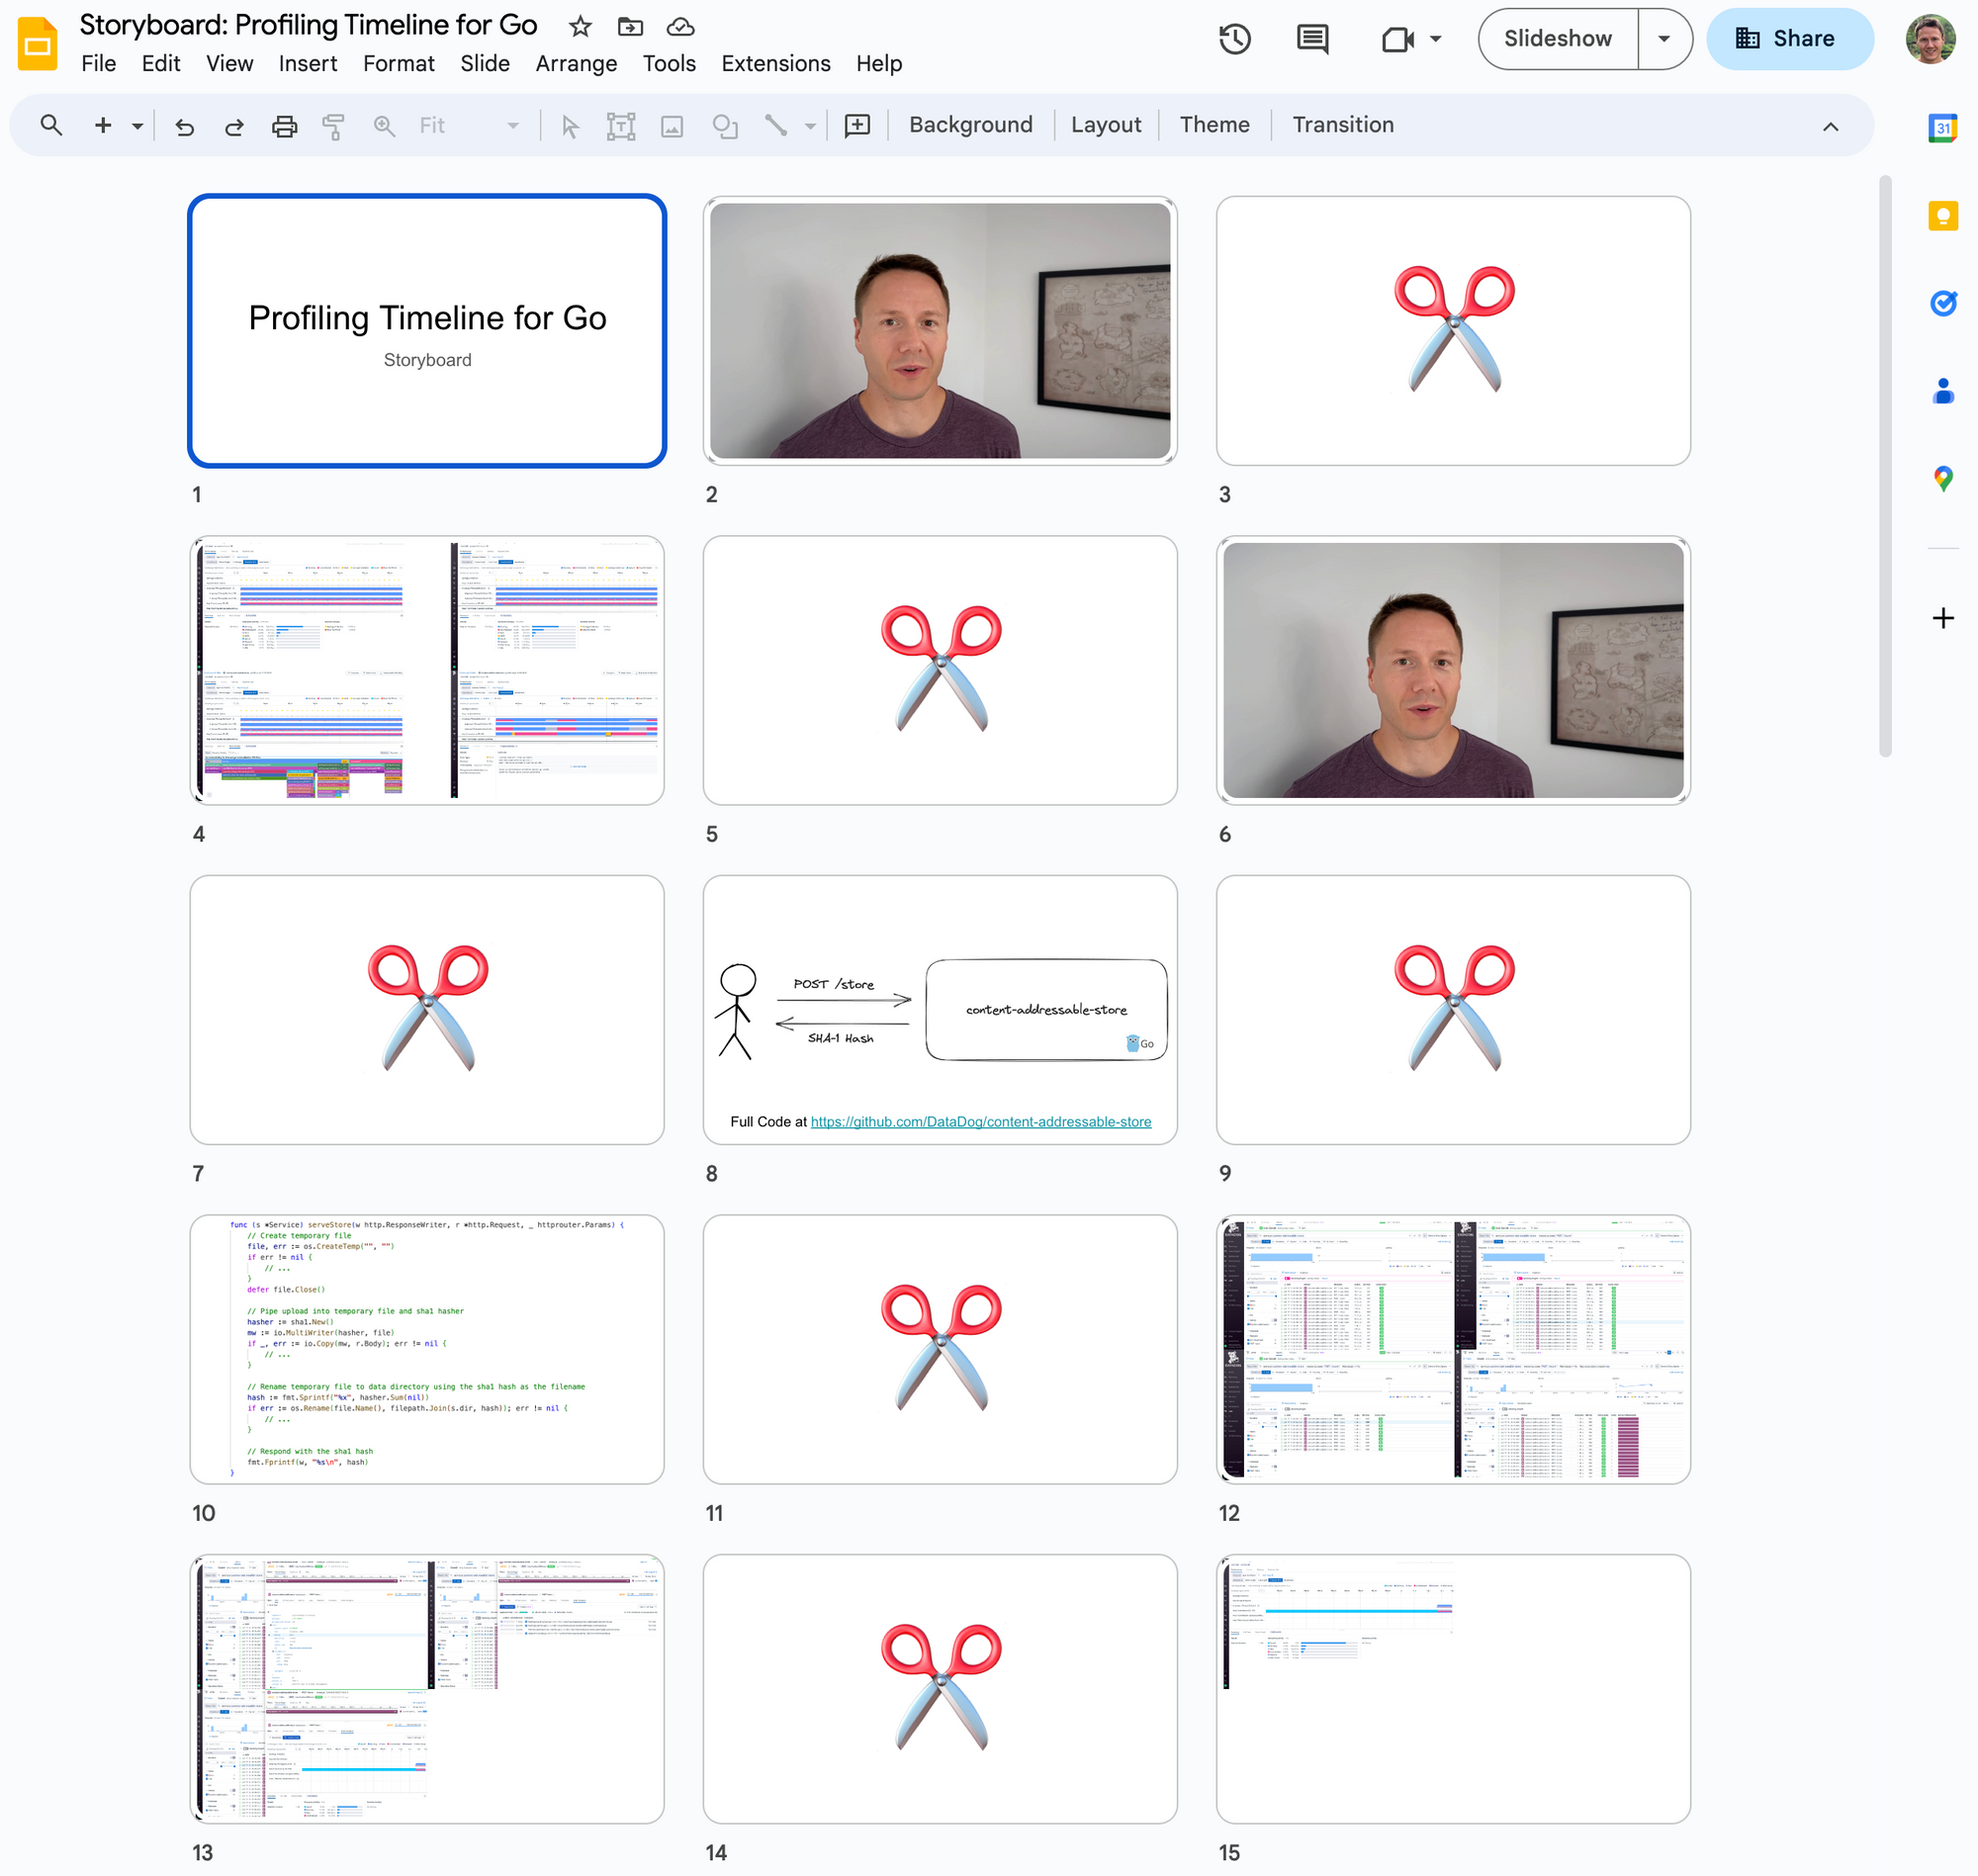Click the print icon
The height and width of the screenshot is (1876, 1978).
pos(284,126)
